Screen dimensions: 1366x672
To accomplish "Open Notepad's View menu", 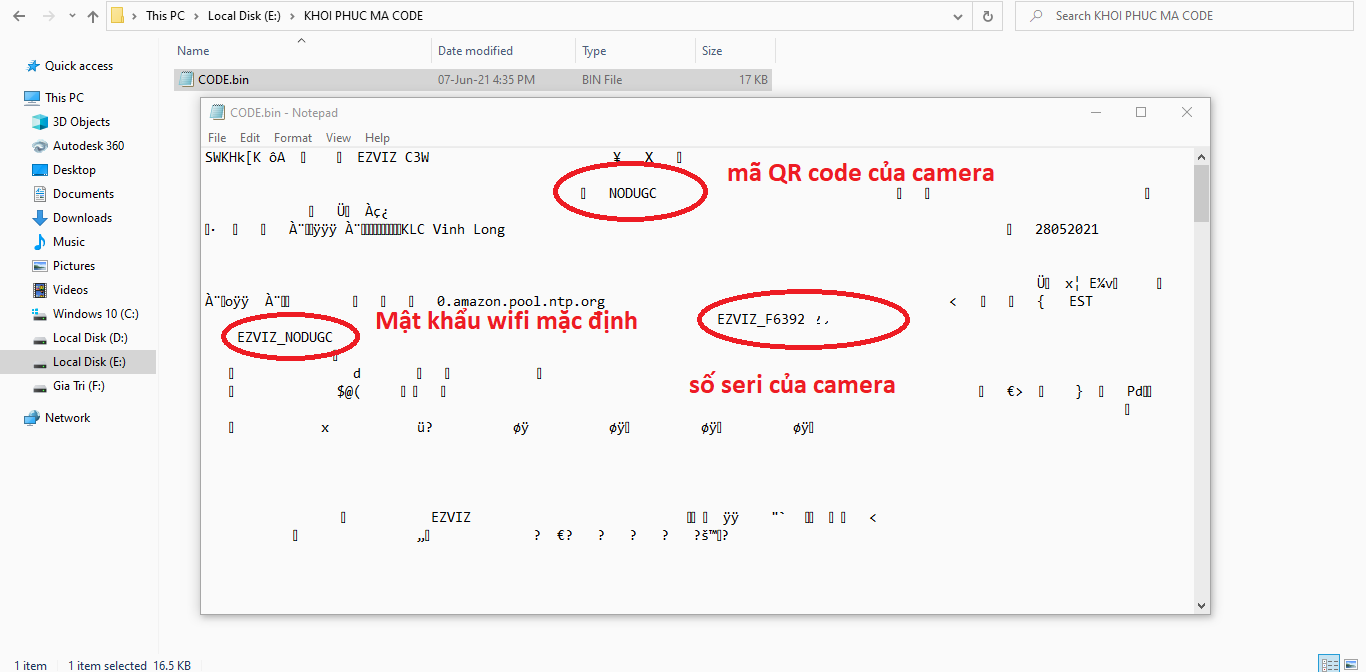I will [x=339, y=138].
